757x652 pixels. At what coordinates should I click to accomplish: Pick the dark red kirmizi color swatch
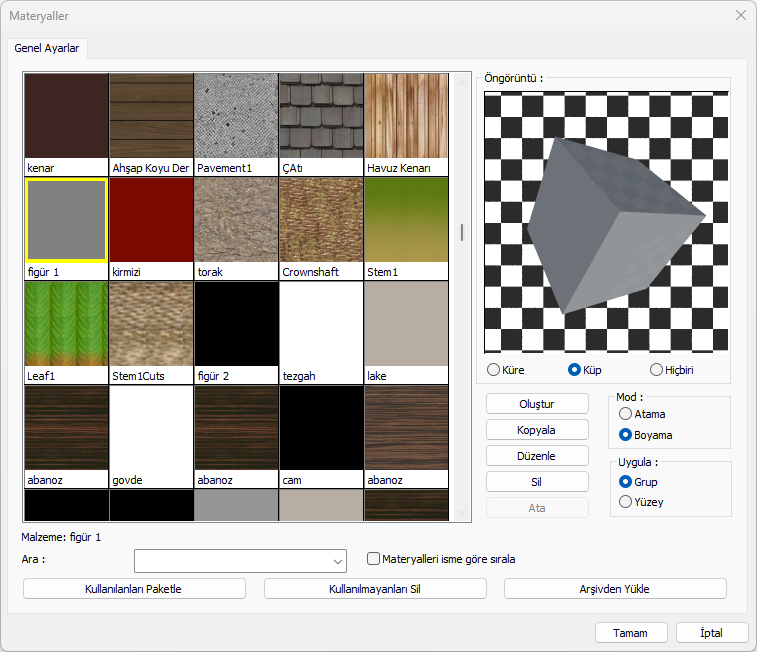151,220
